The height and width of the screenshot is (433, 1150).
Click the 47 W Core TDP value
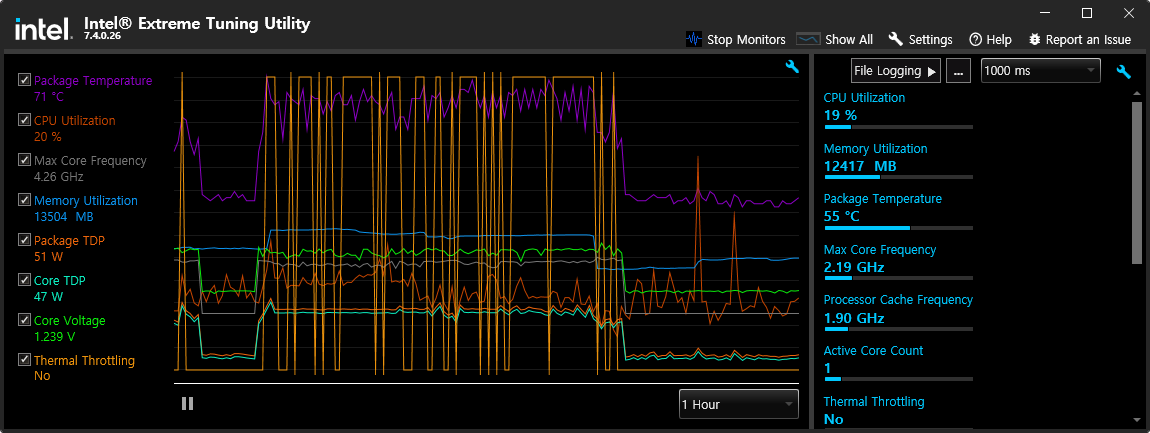[x=48, y=297]
